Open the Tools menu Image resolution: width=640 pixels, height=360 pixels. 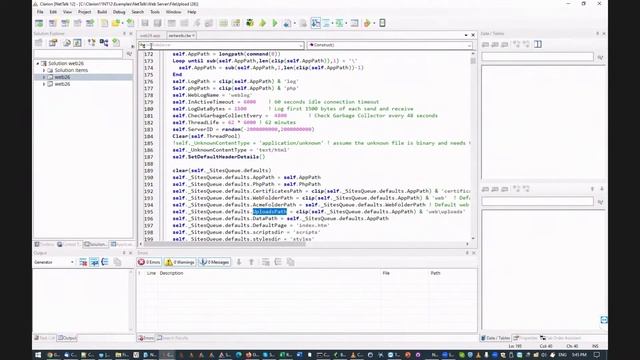[155, 12]
